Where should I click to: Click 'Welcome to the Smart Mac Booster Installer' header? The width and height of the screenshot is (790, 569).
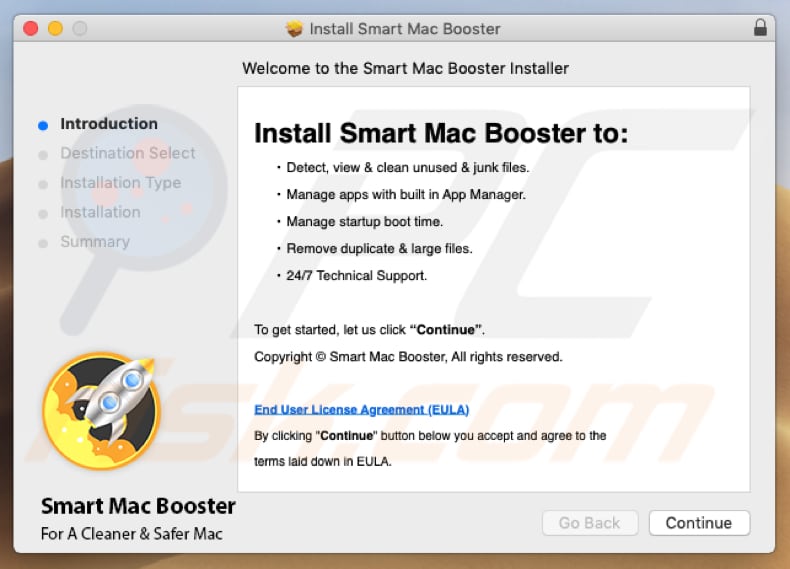tap(405, 68)
